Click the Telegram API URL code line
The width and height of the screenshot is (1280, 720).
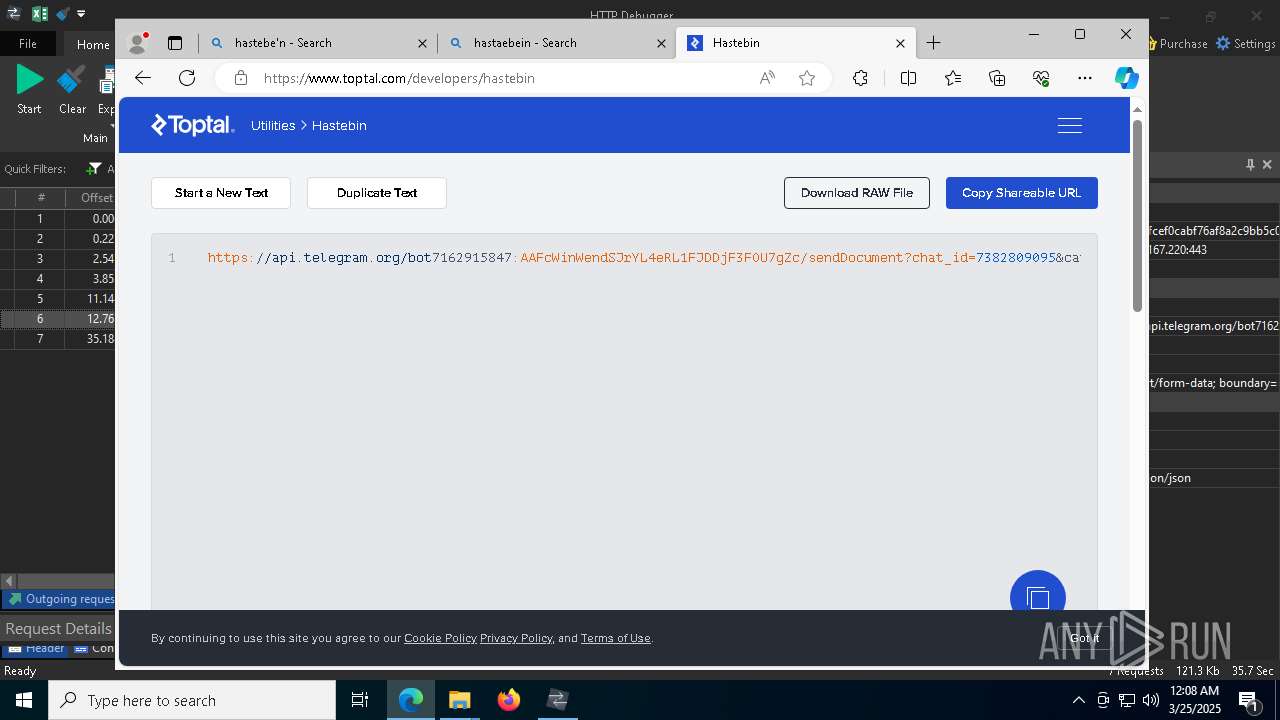coord(643,258)
